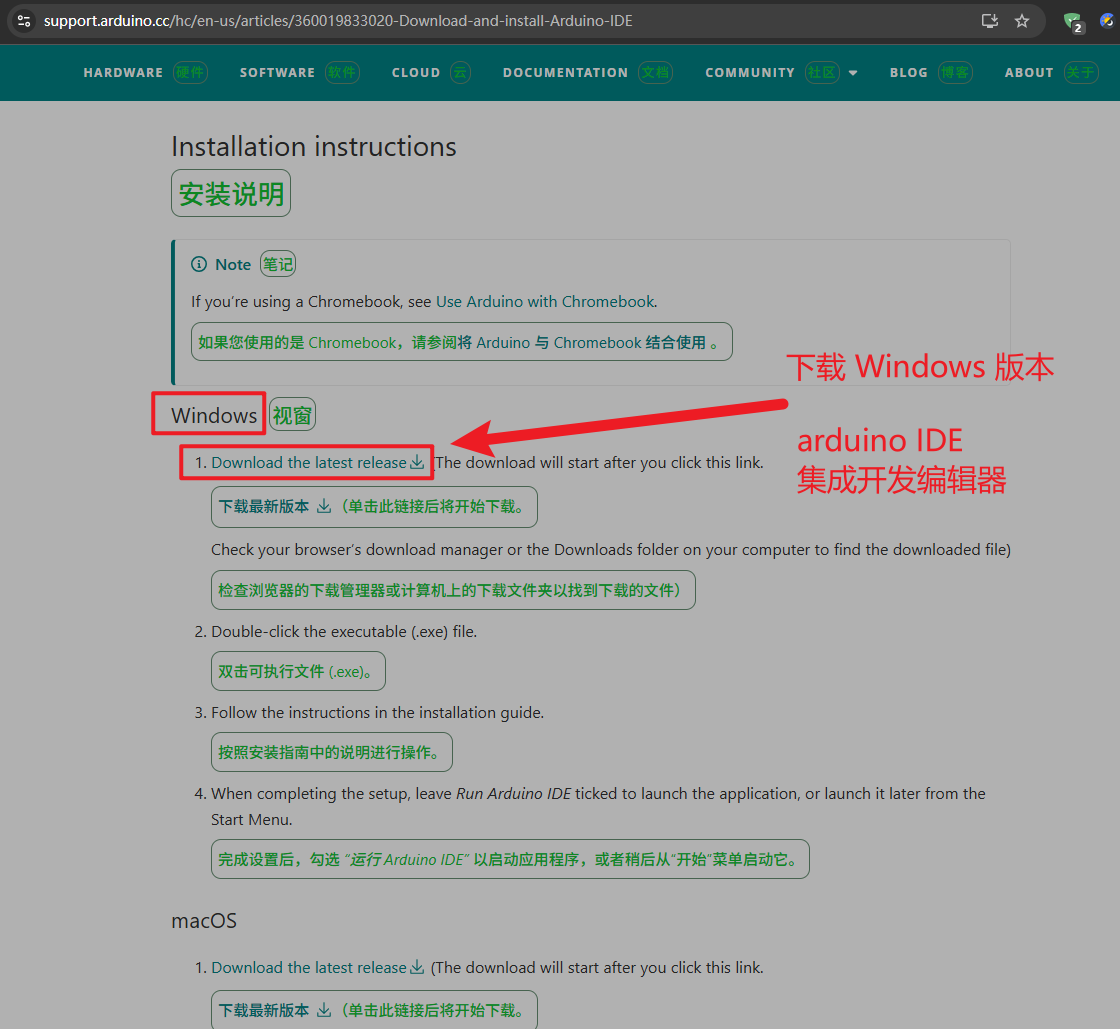Click text 'Check your browser's download manager'

tap(356, 550)
